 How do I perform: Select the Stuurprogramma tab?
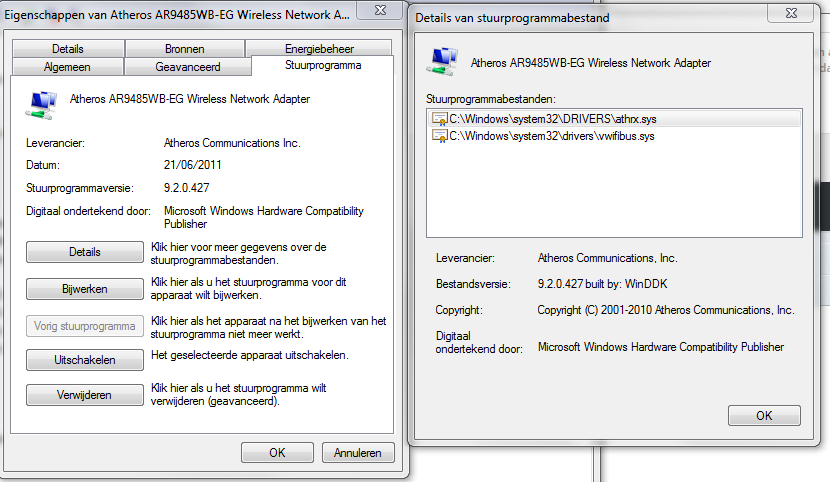(x=323, y=66)
